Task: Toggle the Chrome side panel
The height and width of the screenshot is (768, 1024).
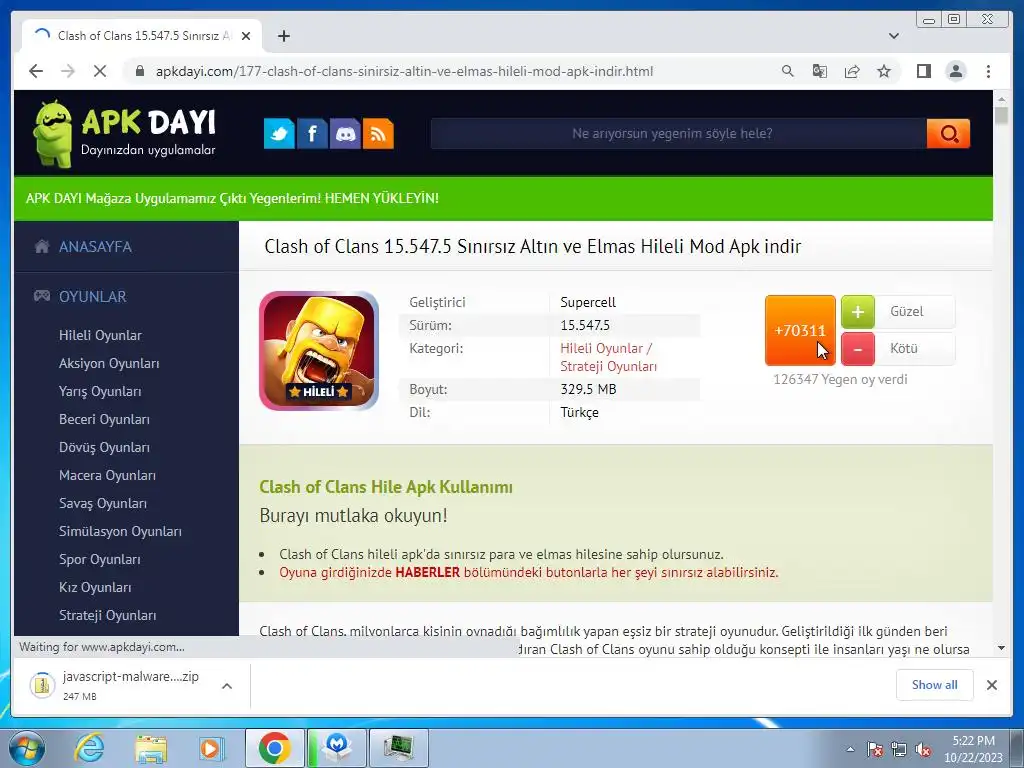Action: [x=923, y=71]
